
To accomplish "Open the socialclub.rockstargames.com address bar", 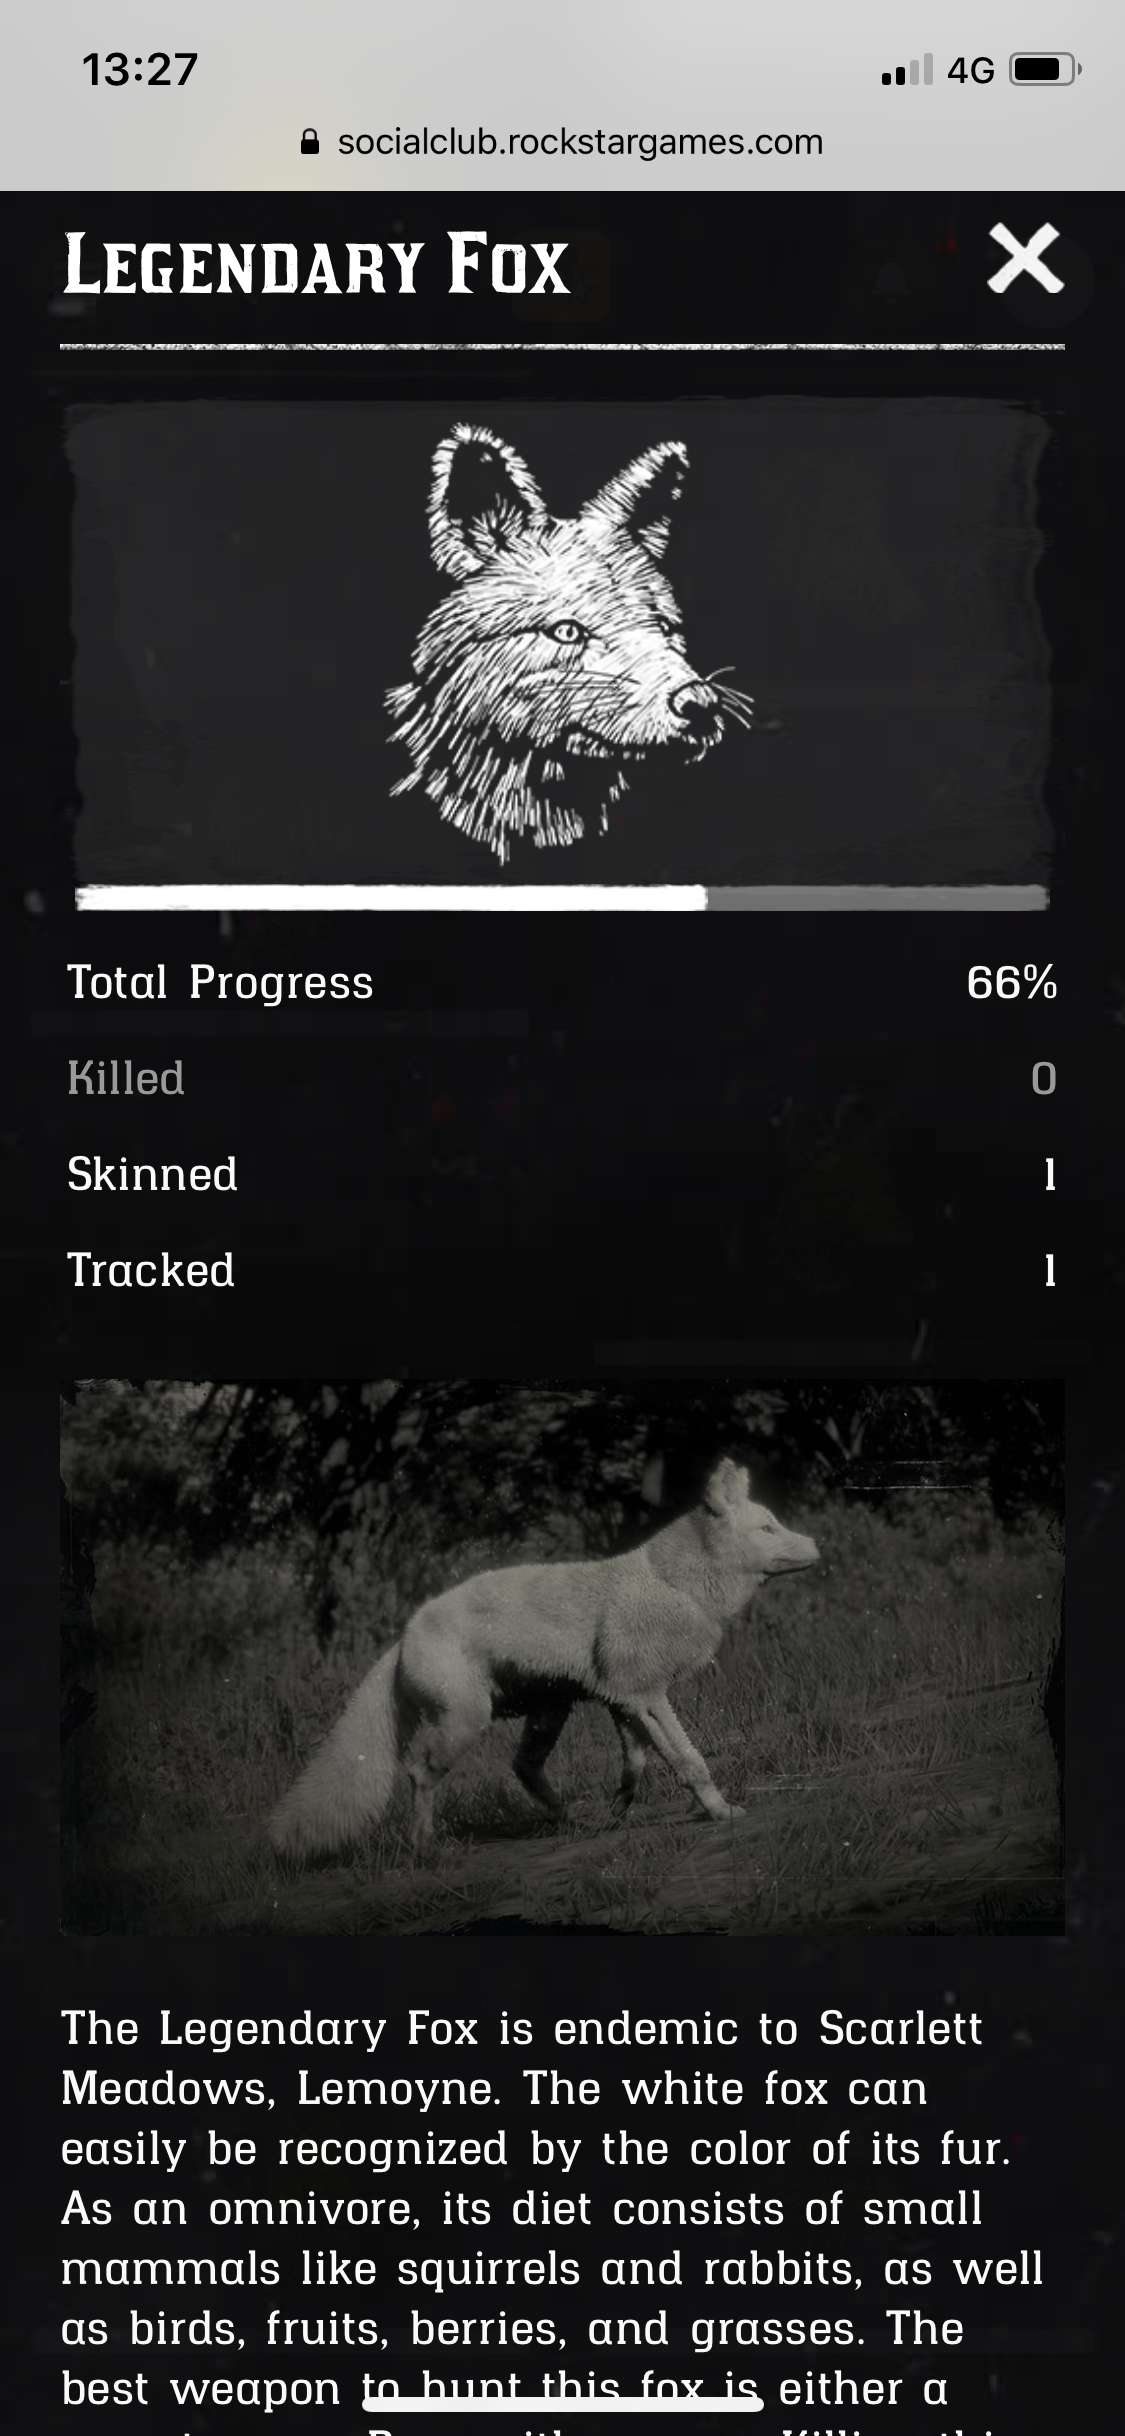I will [562, 143].
